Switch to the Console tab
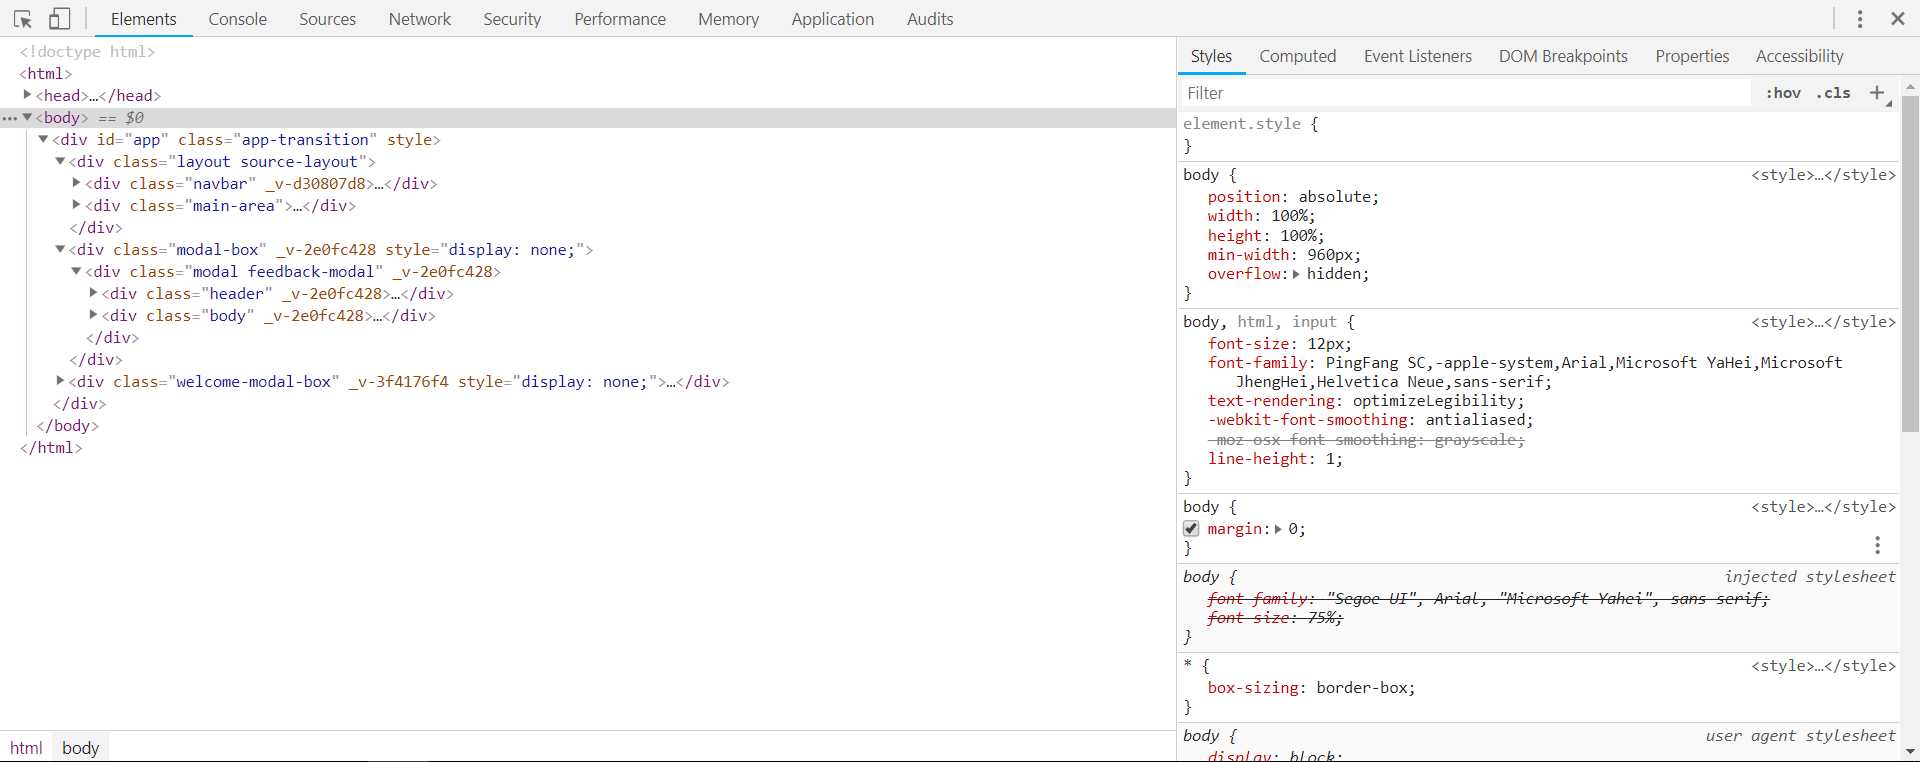Image resolution: width=1920 pixels, height=762 pixels. [x=238, y=19]
